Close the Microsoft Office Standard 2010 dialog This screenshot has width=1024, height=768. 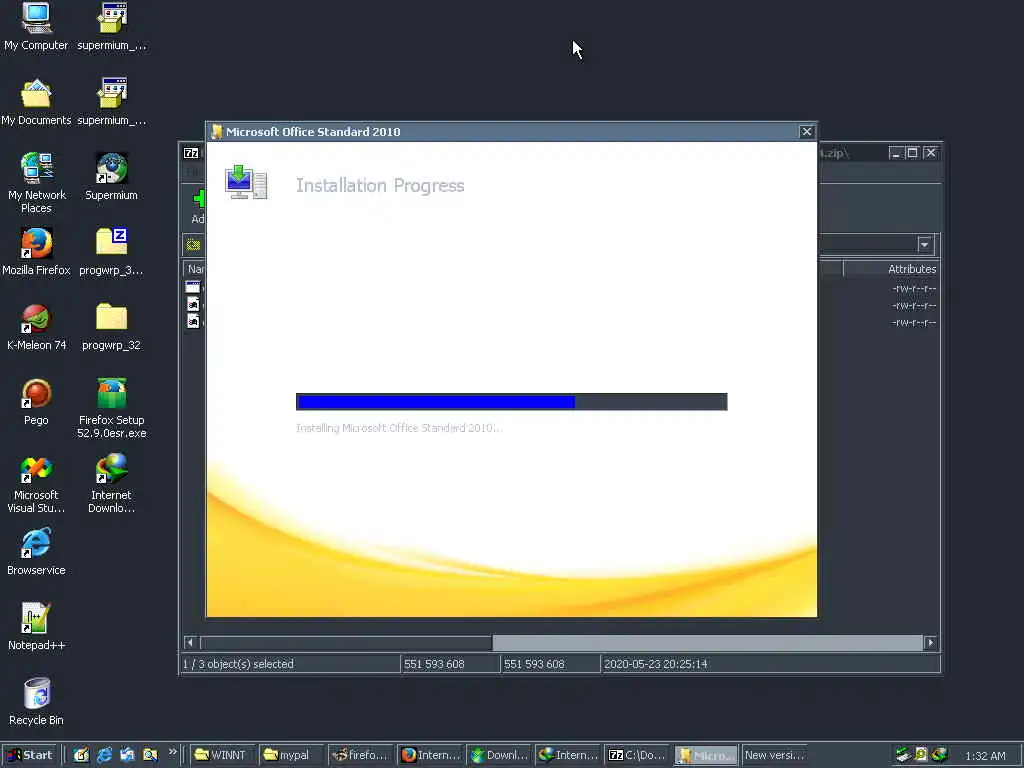pyautogui.click(x=807, y=131)
